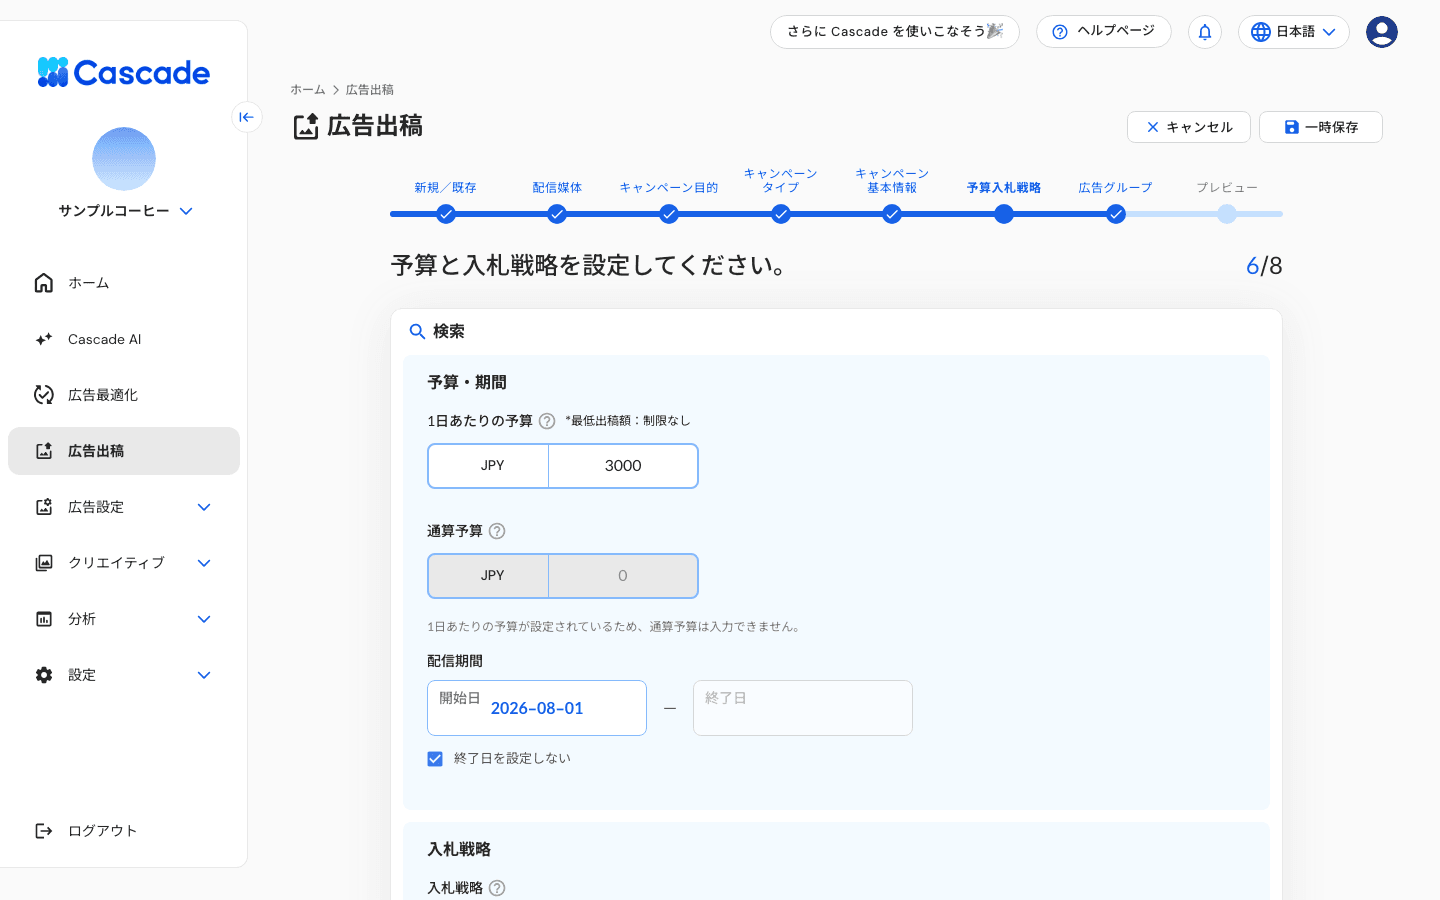Collapse the sidebar with arrow button
The image size is (1440, 900).
pos(246,117)
